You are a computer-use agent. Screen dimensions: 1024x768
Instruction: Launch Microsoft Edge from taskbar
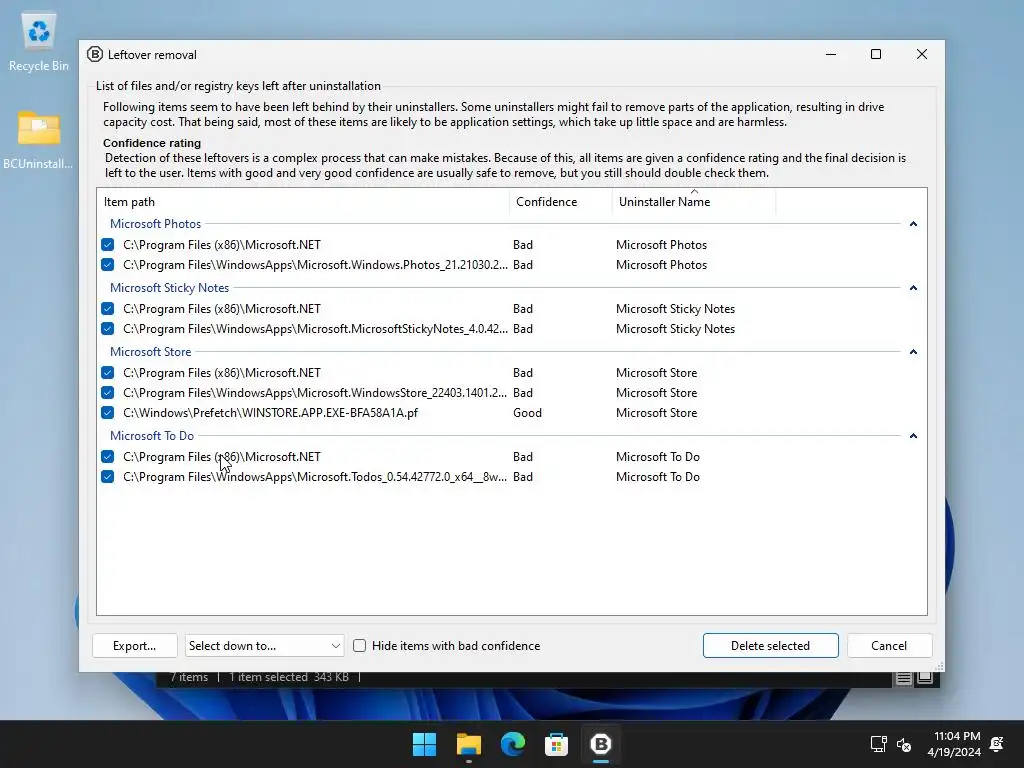point(513,744)
